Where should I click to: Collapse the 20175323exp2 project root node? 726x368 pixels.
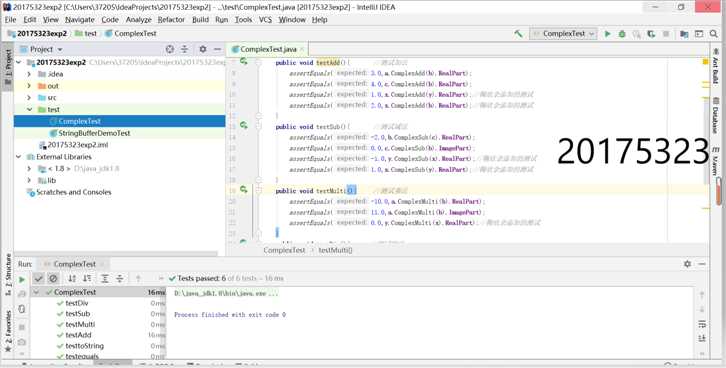click(x=19, y=62)
